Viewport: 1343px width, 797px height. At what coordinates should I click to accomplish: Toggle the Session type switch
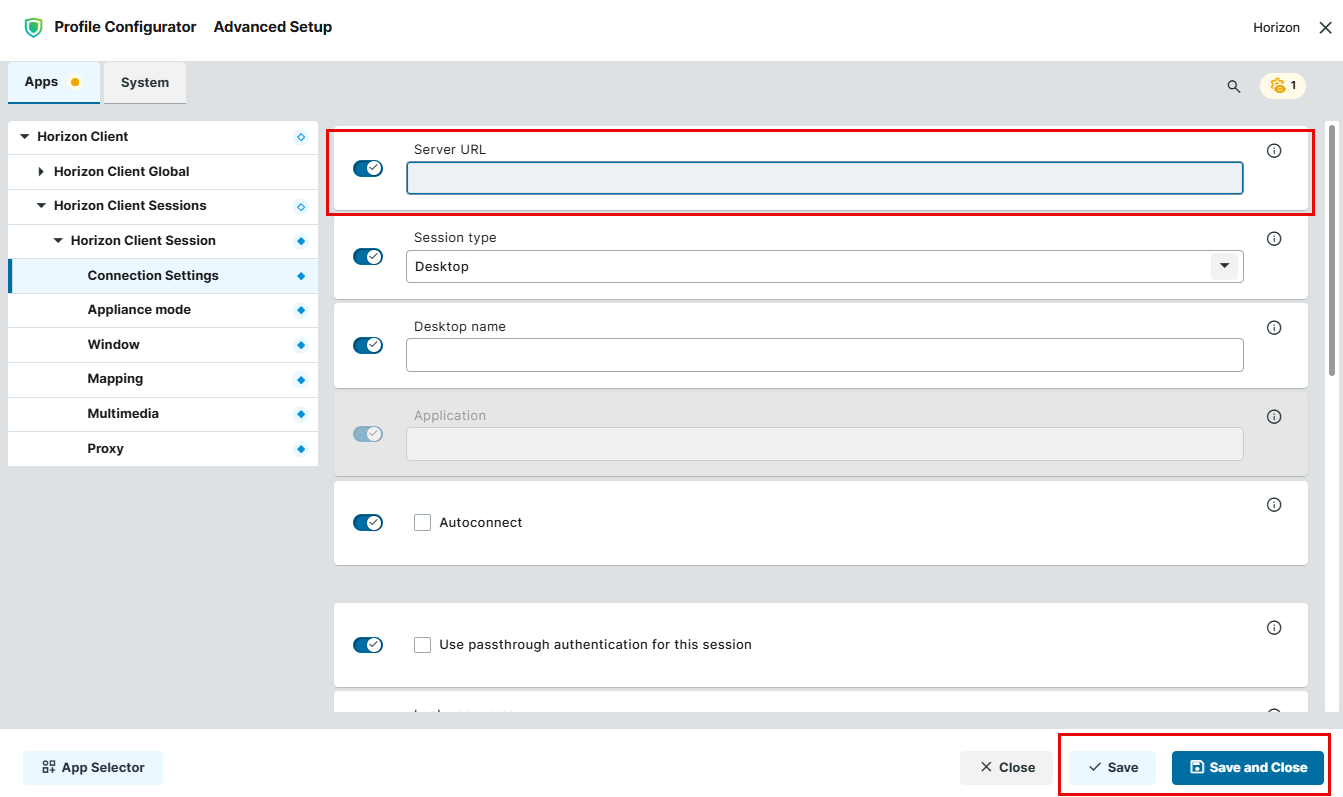click(x=368, y=257)
